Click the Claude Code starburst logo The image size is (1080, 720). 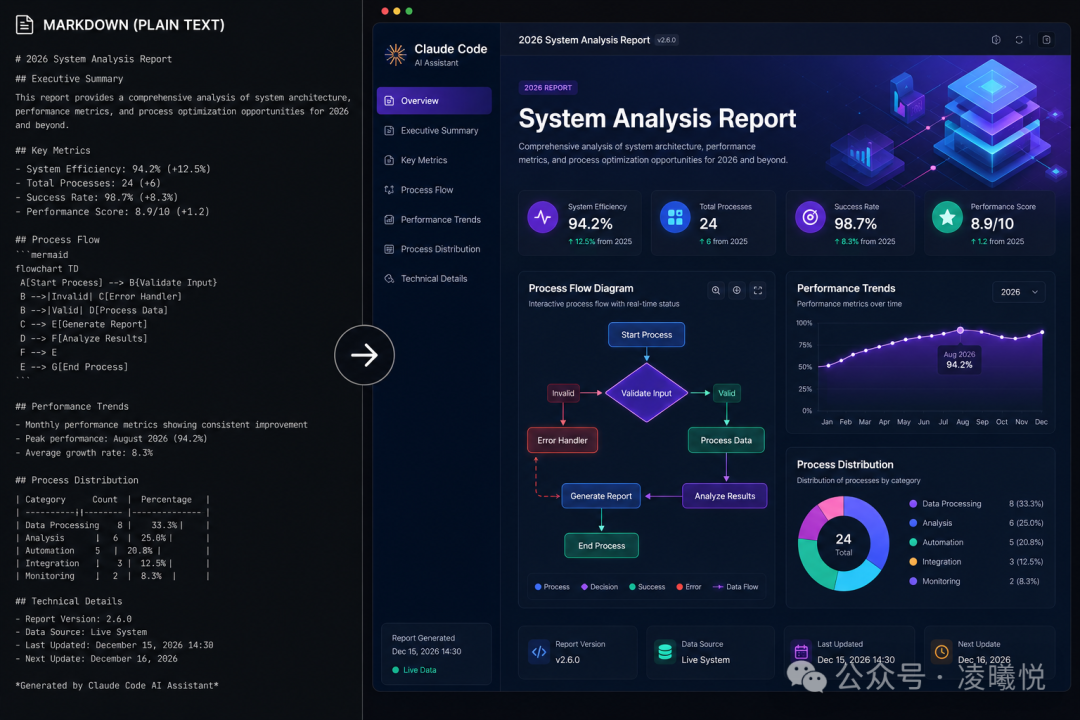point(395,54)
